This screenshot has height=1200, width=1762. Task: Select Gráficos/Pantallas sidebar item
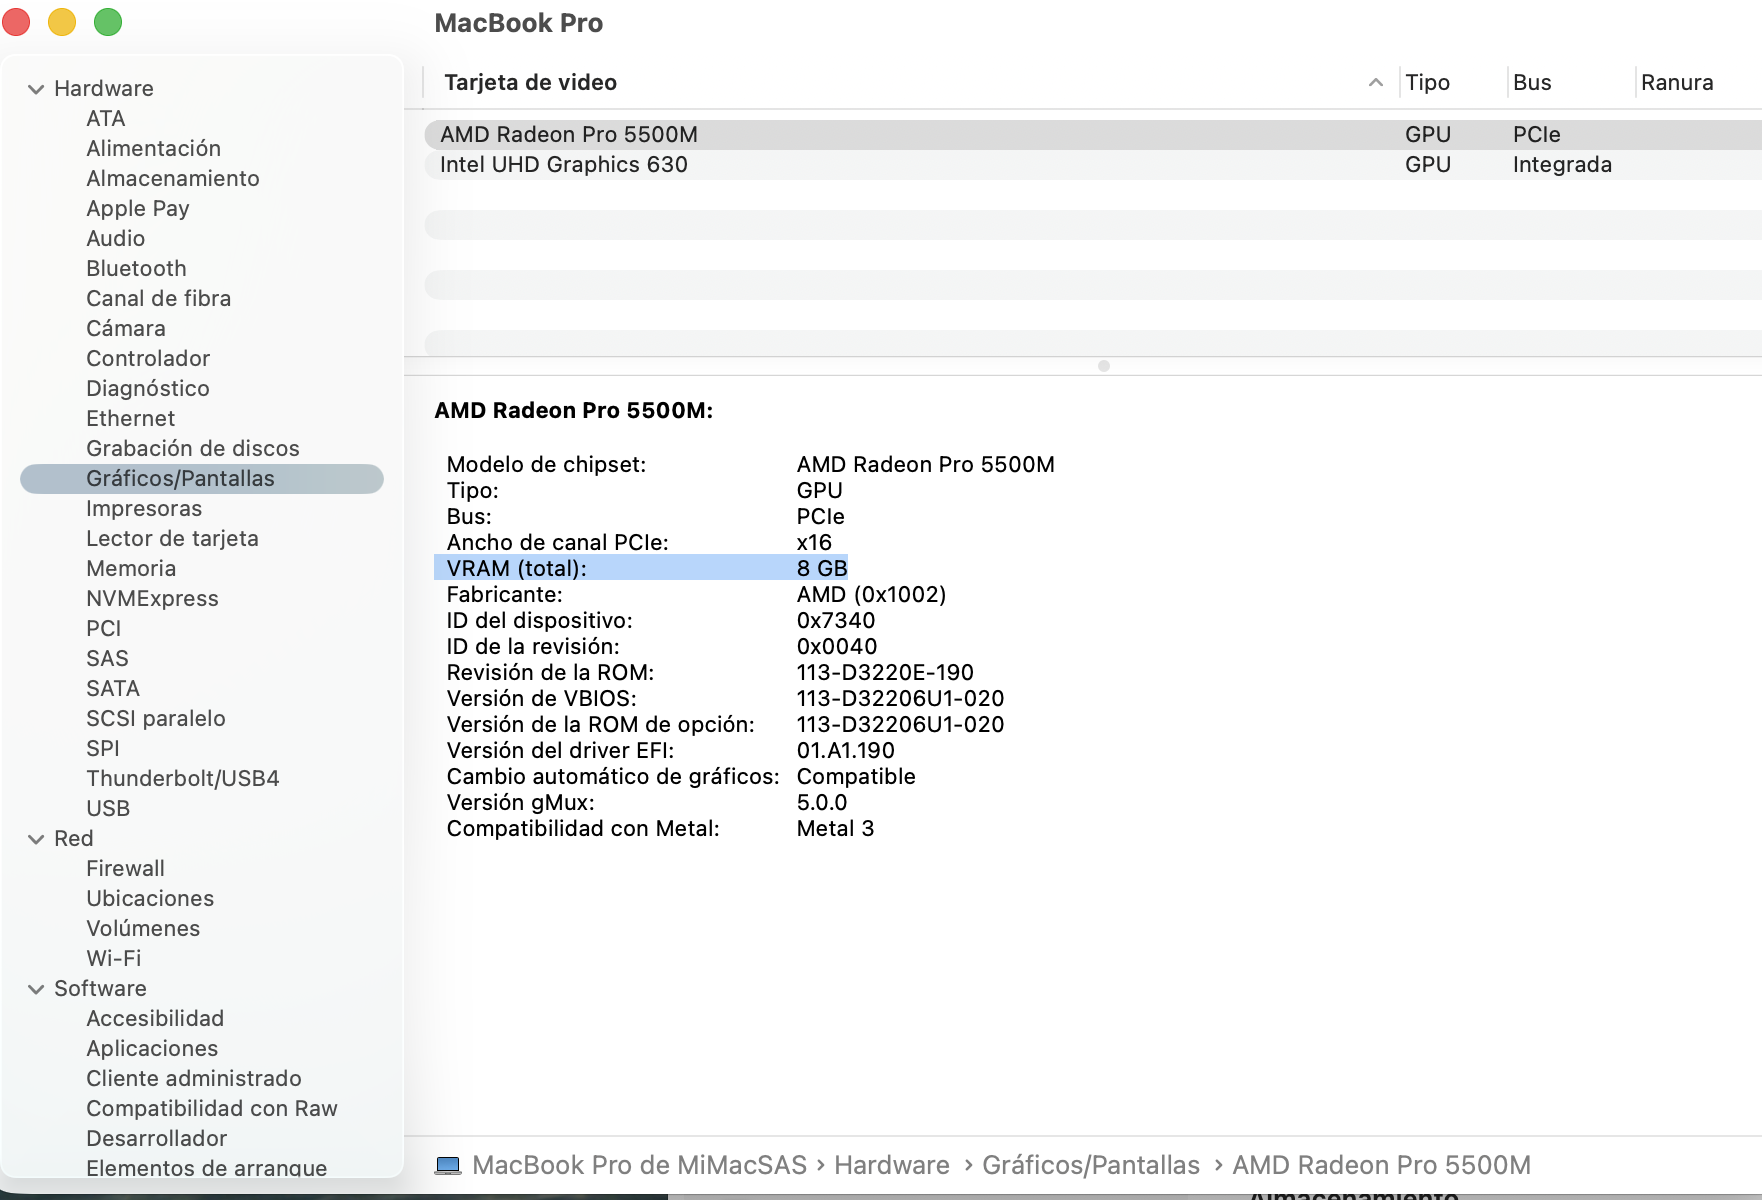pyautogui.click(x=201, y=479)
